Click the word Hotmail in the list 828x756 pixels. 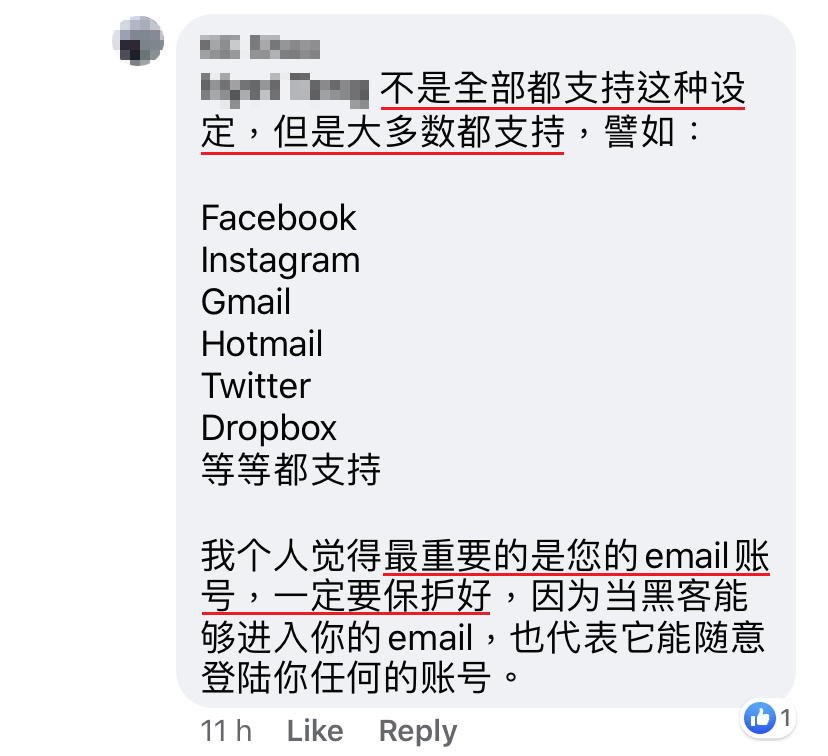(x=262, y=344)
